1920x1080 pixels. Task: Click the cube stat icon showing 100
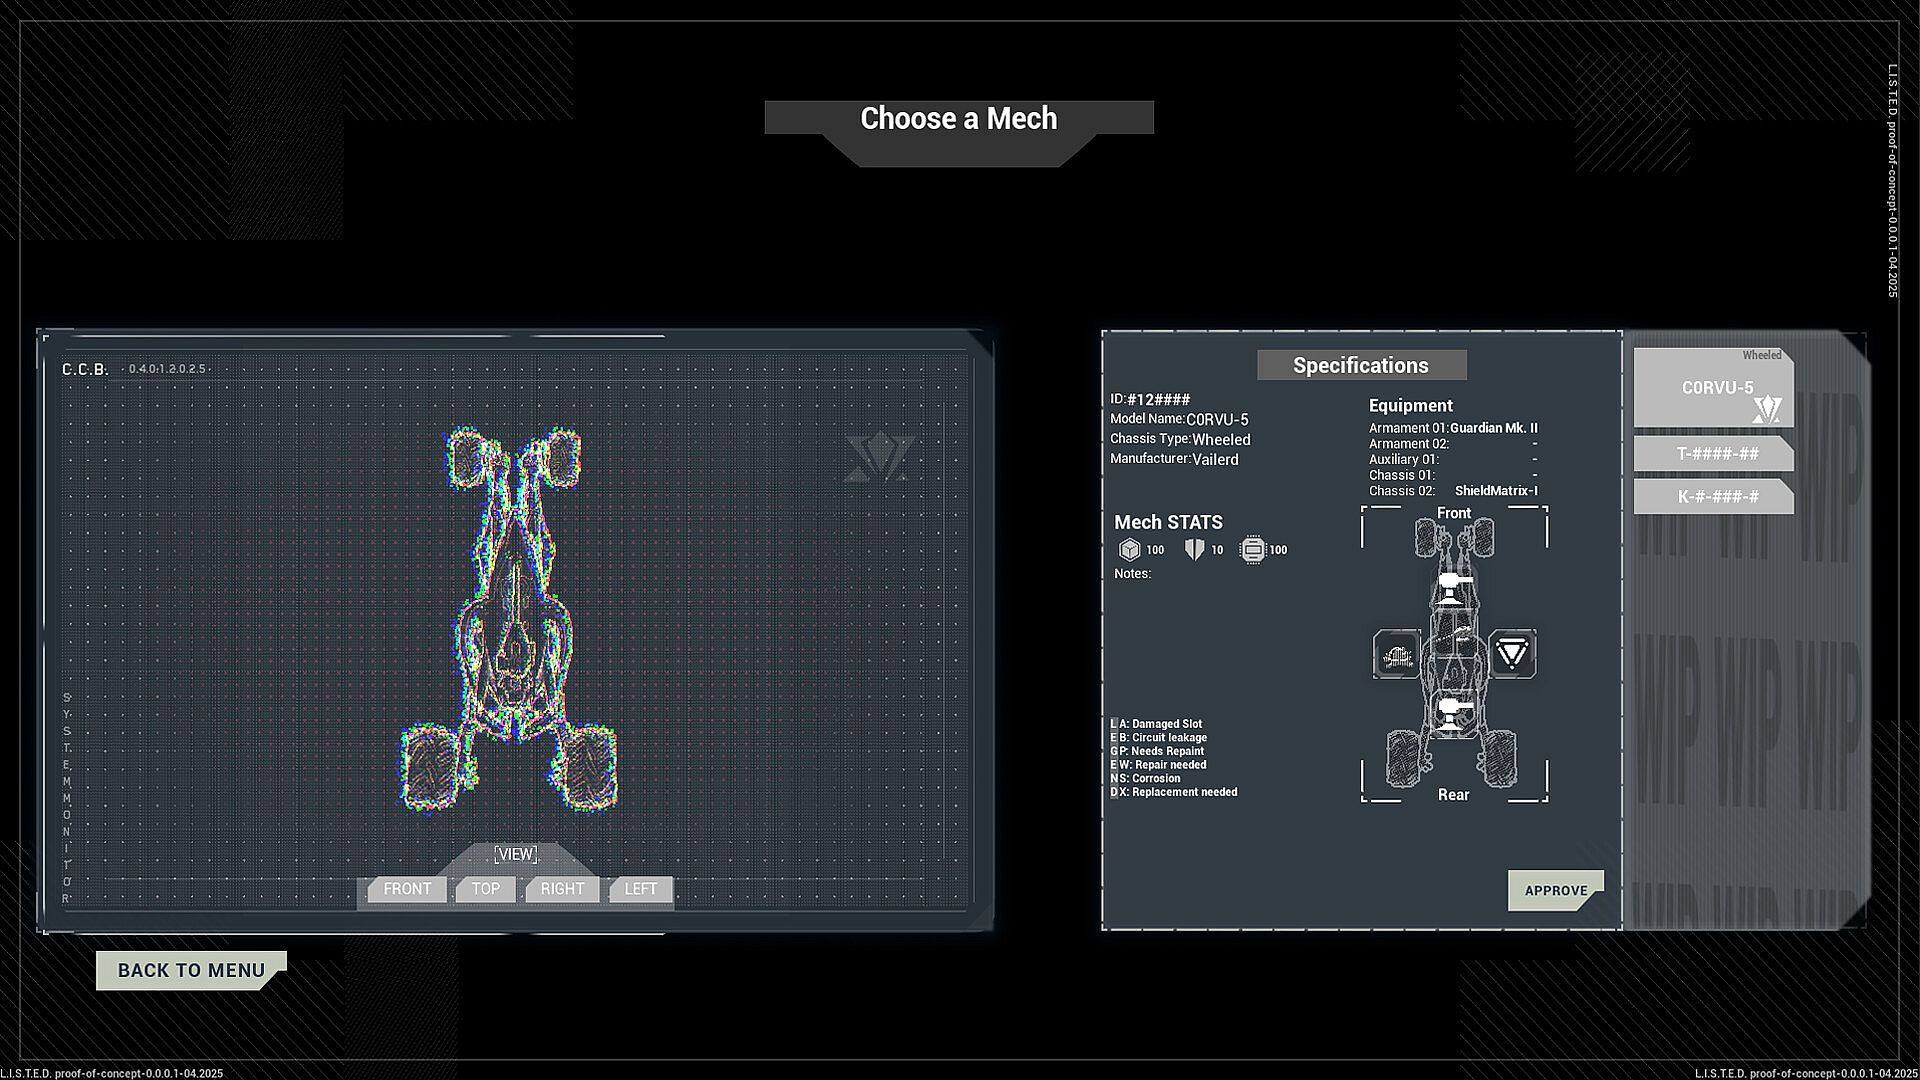[1129, 550]
